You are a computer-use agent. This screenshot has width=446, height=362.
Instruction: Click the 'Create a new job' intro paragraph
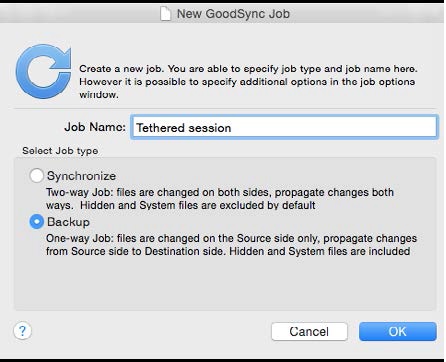pos(248,82)
